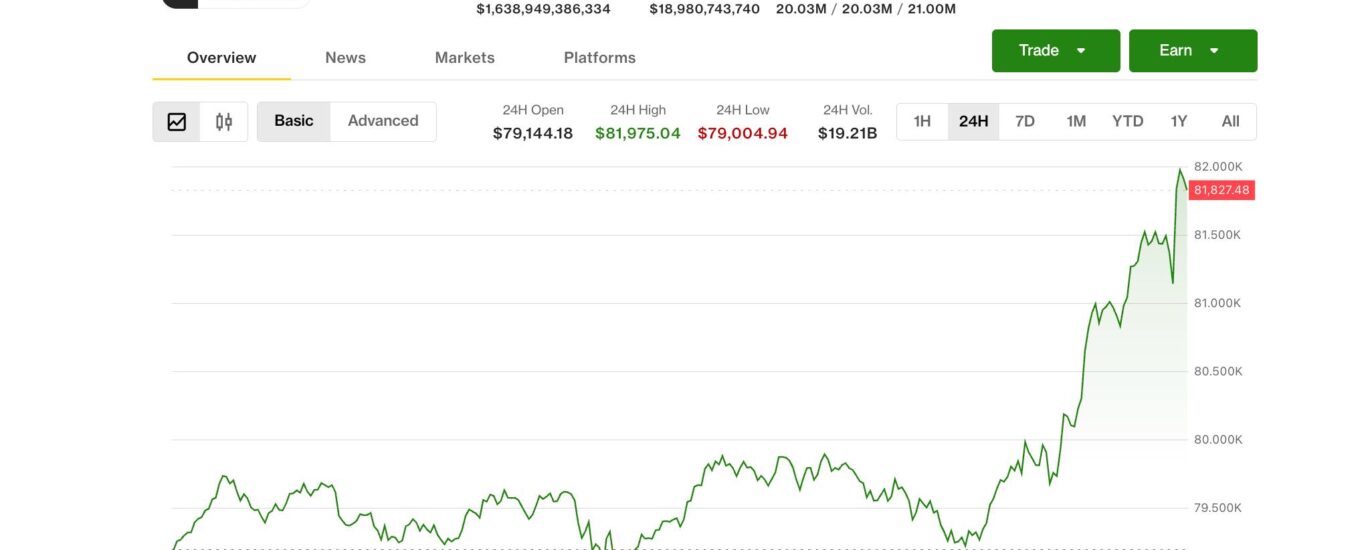Click the 80.000K axis label

[1218, 440]
